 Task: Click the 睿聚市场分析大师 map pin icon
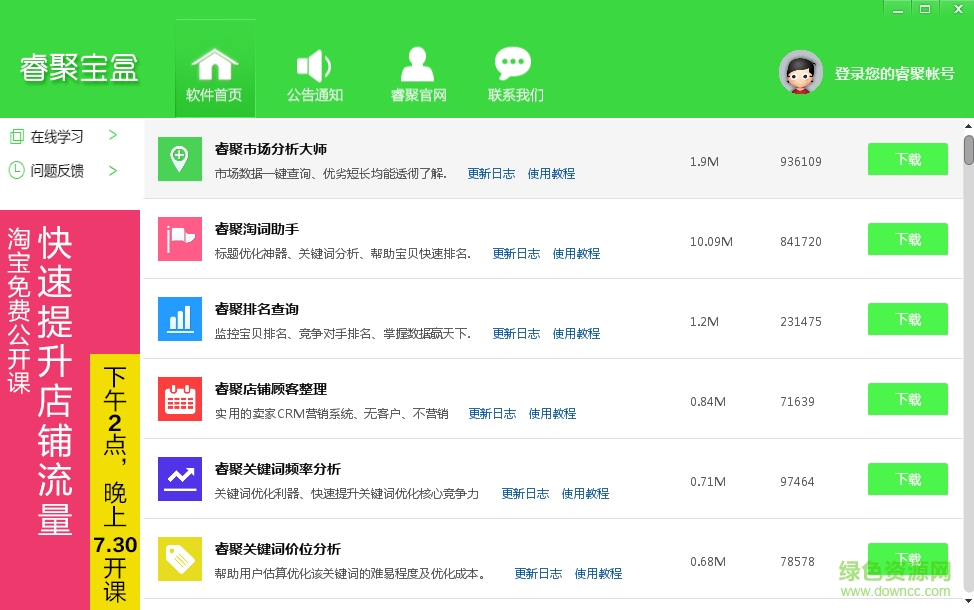click(180, 159)
